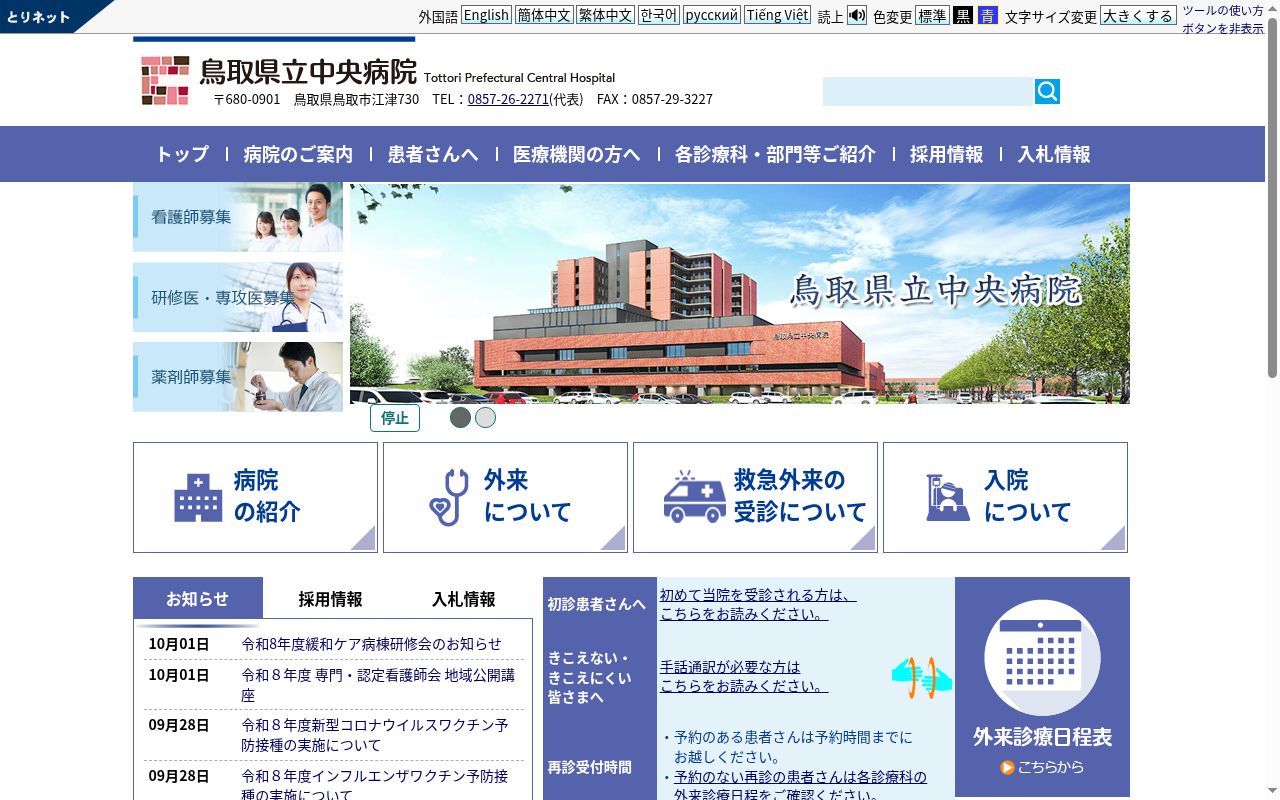Click the orange arrow こちらから icon
This screenshot has width=1280, height=800.
click(x=1008, y=767)
